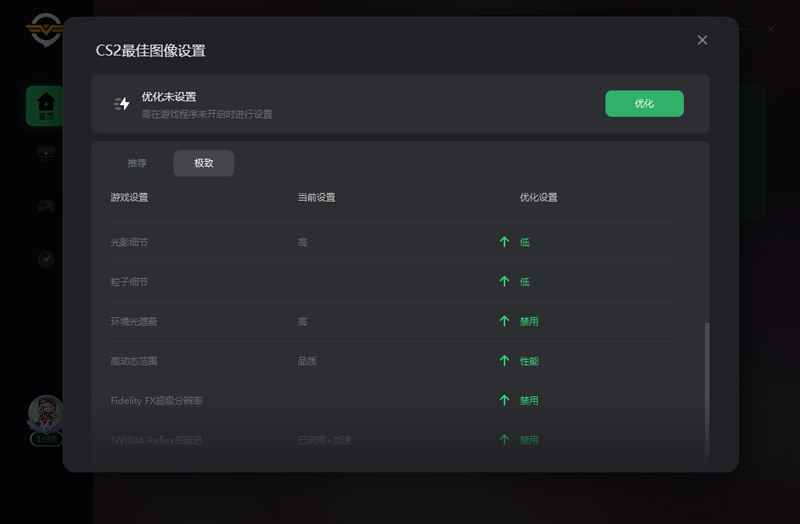Screen dimensions: 800x524
Task: Click the 当前设置 column header
Action: [316, 197]
